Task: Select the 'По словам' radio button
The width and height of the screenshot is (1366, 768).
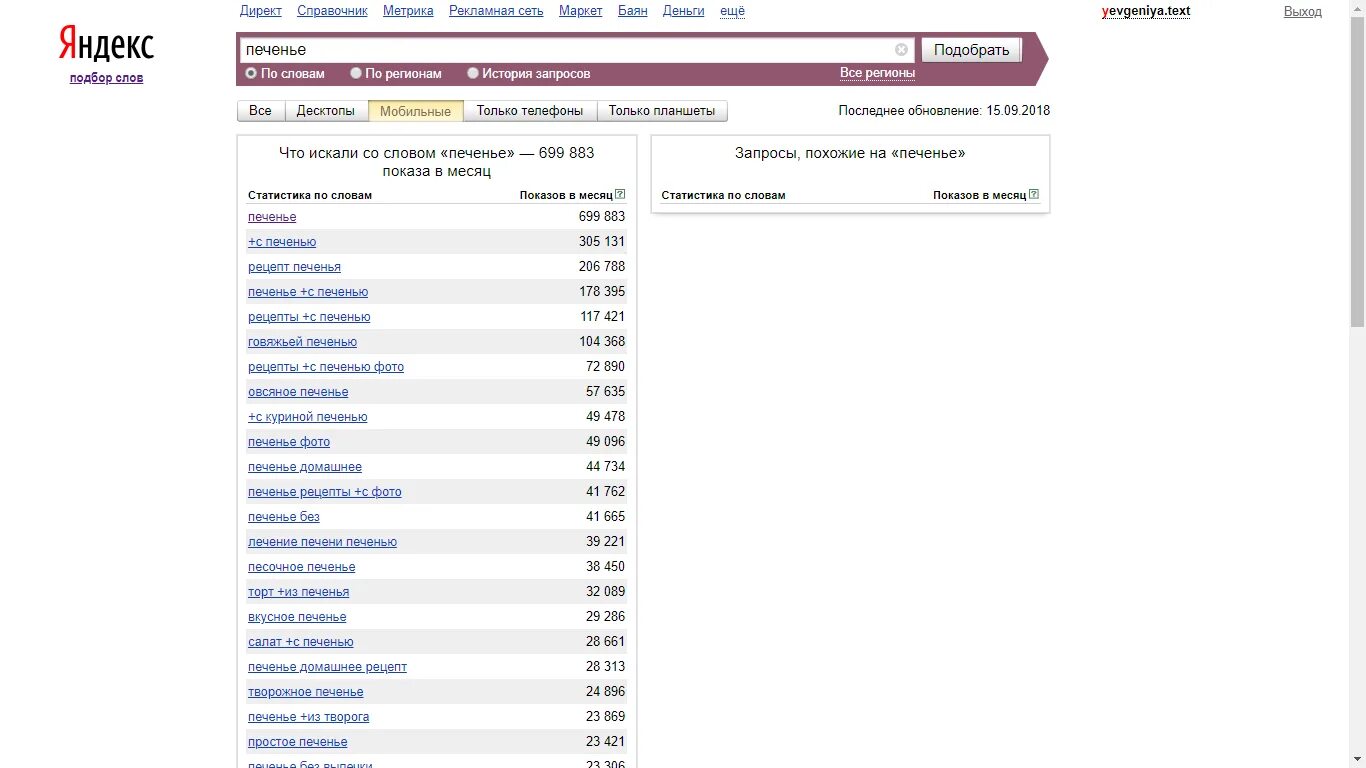Action: tap(251, 73)
